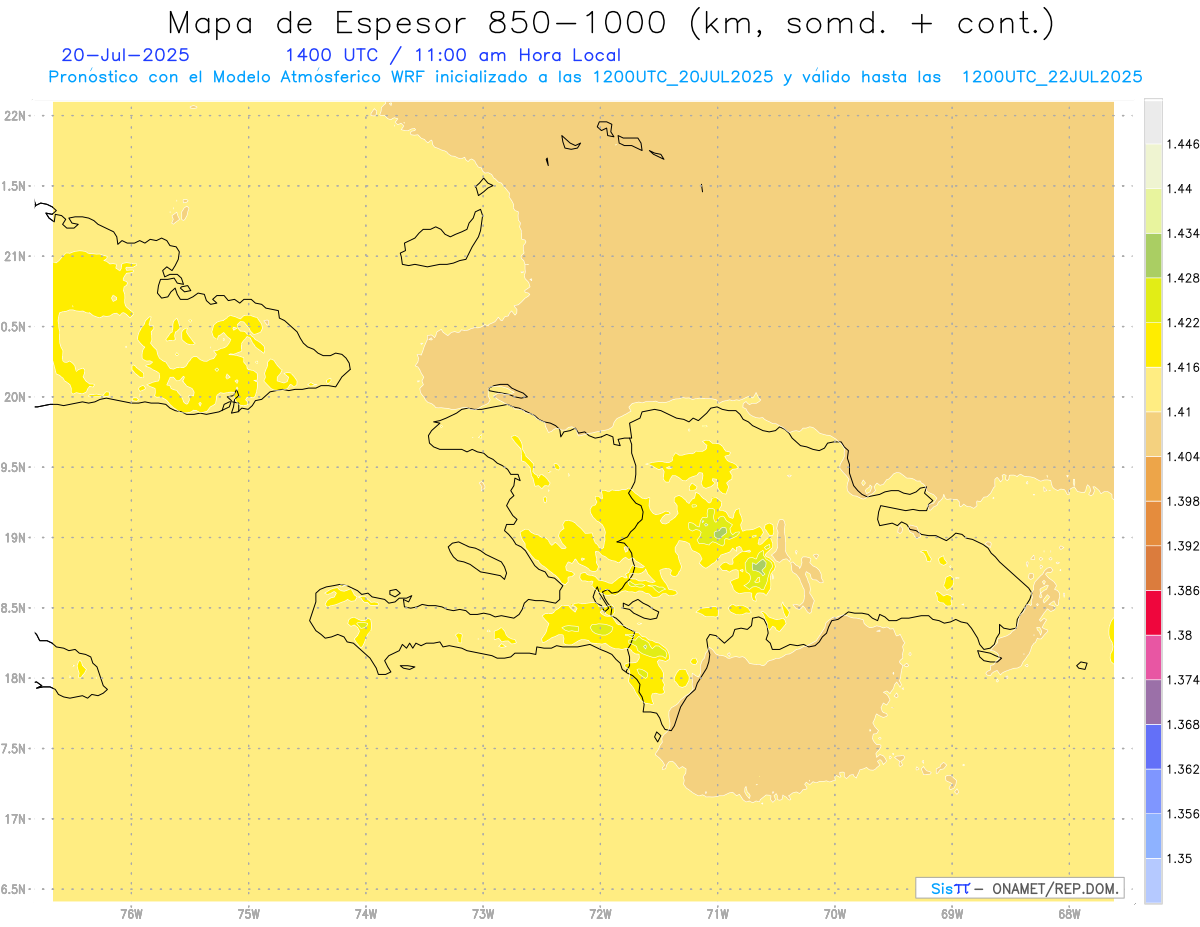Select the '20N' latitude label
The width and height of the screenshot is (1200, 927).
[x=15, y=397]
